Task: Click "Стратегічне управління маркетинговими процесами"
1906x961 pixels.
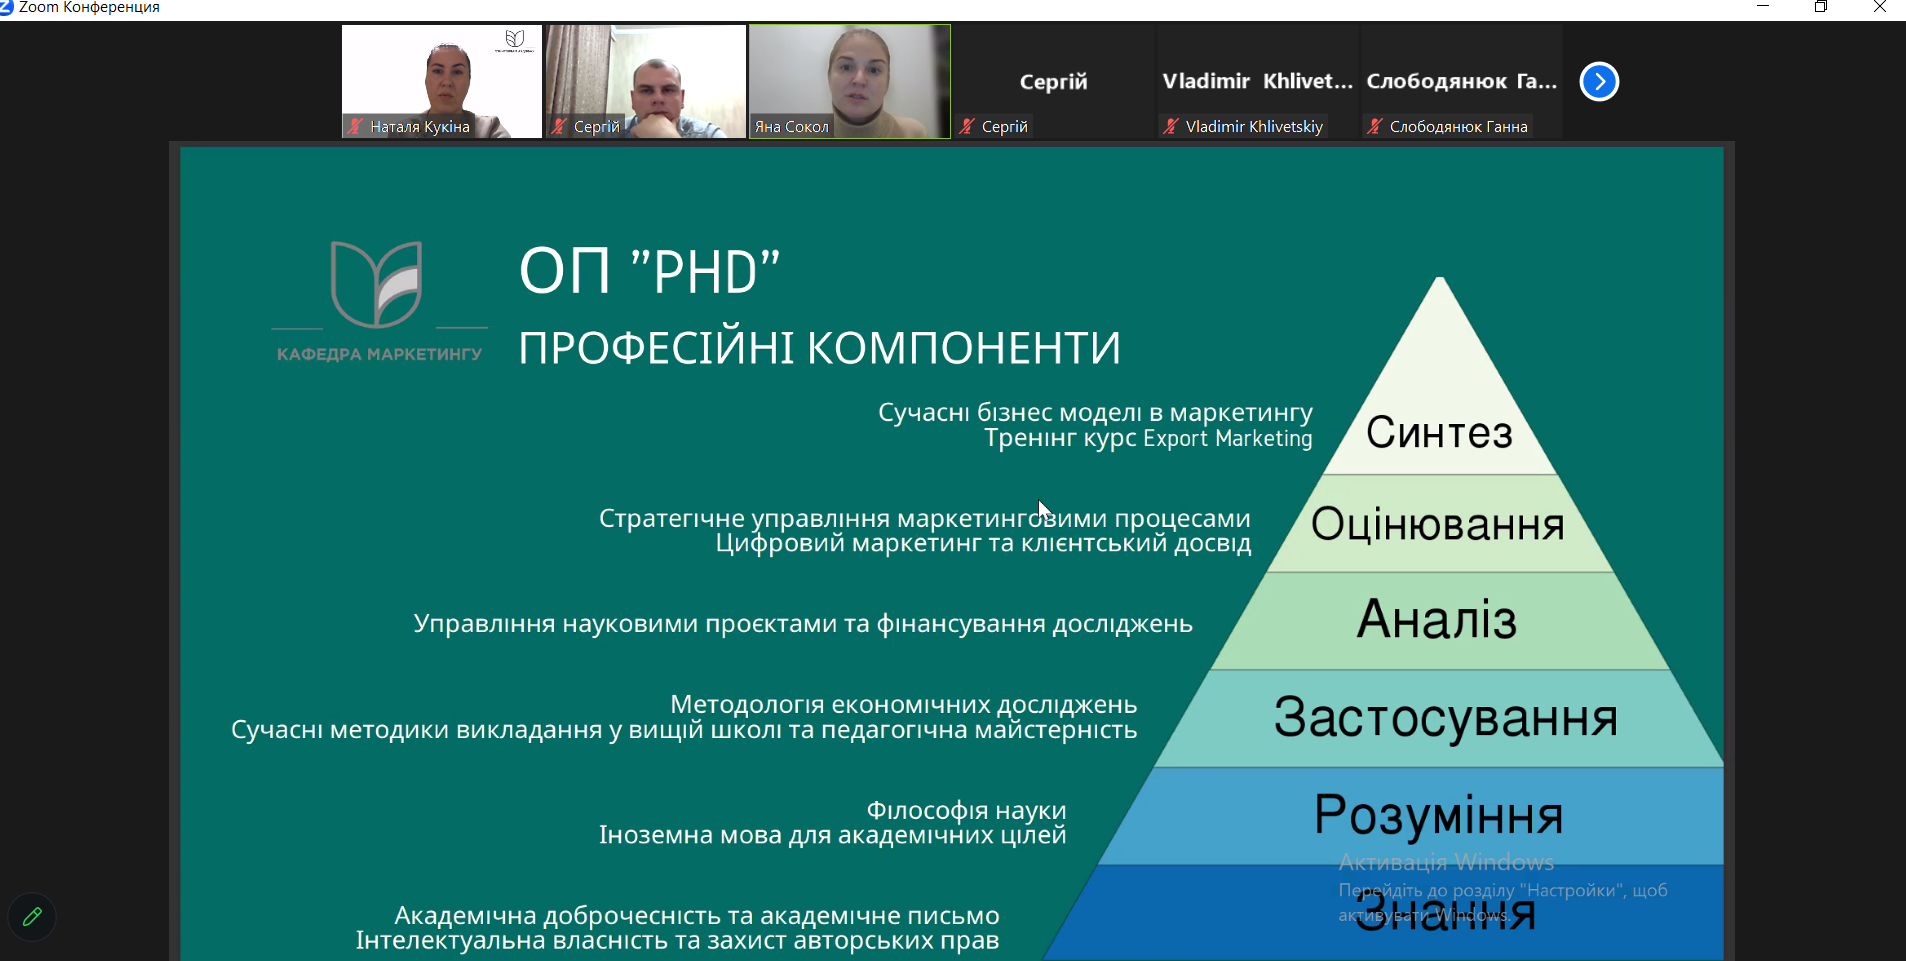Action: click(x=925, y=518)
